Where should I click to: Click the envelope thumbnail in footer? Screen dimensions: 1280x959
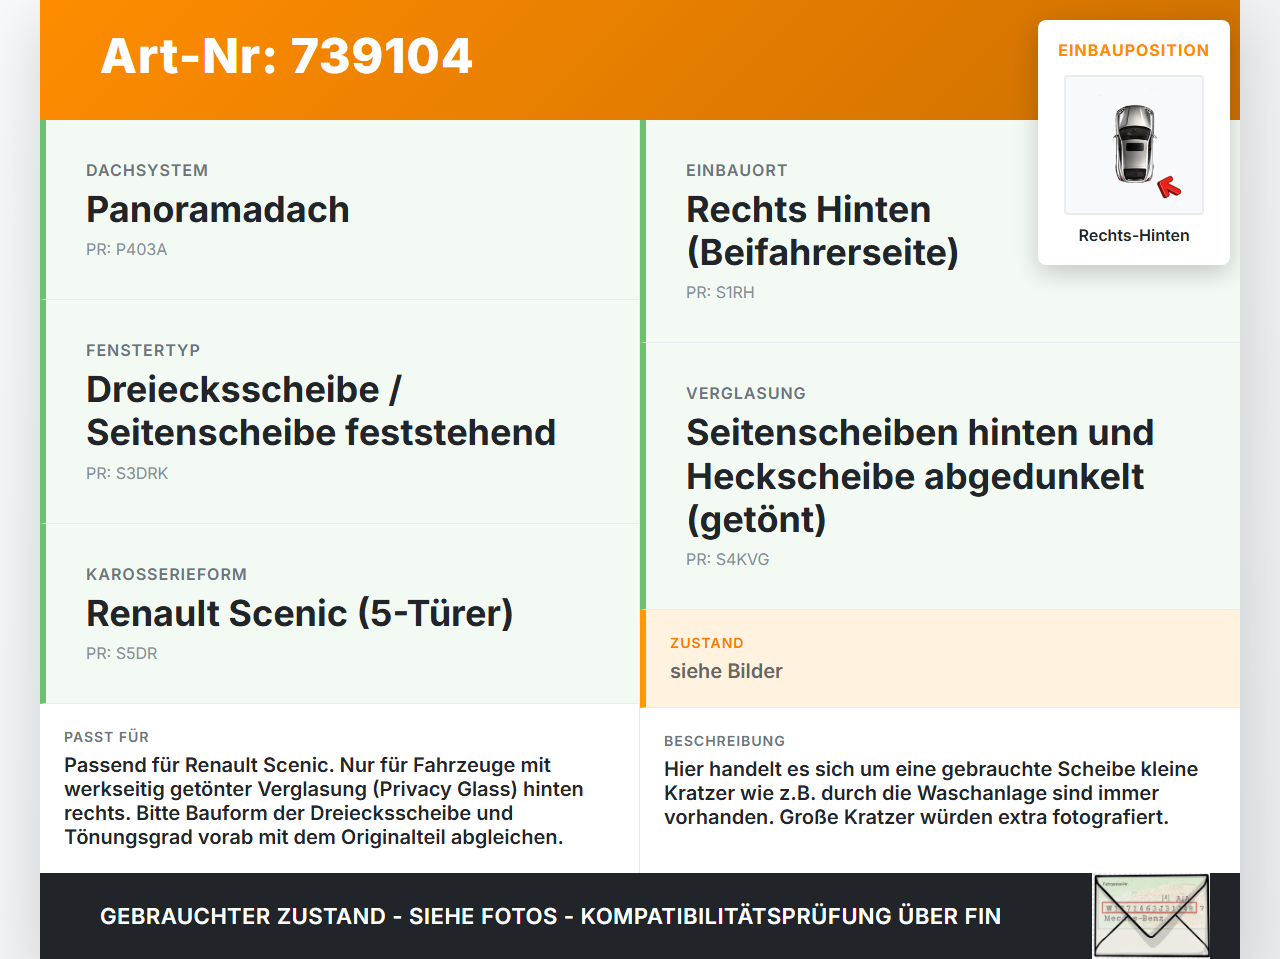[x=1152, y=916]
